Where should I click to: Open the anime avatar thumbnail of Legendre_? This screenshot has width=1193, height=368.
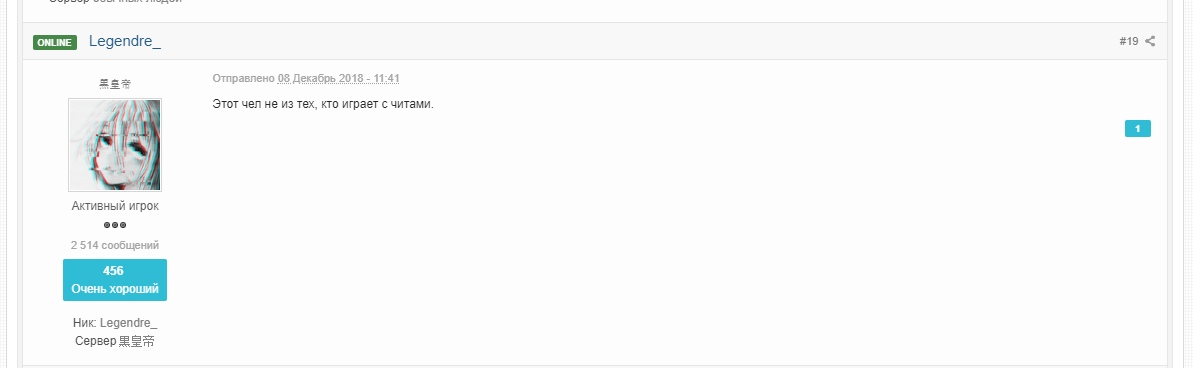[x=115, y=144]
